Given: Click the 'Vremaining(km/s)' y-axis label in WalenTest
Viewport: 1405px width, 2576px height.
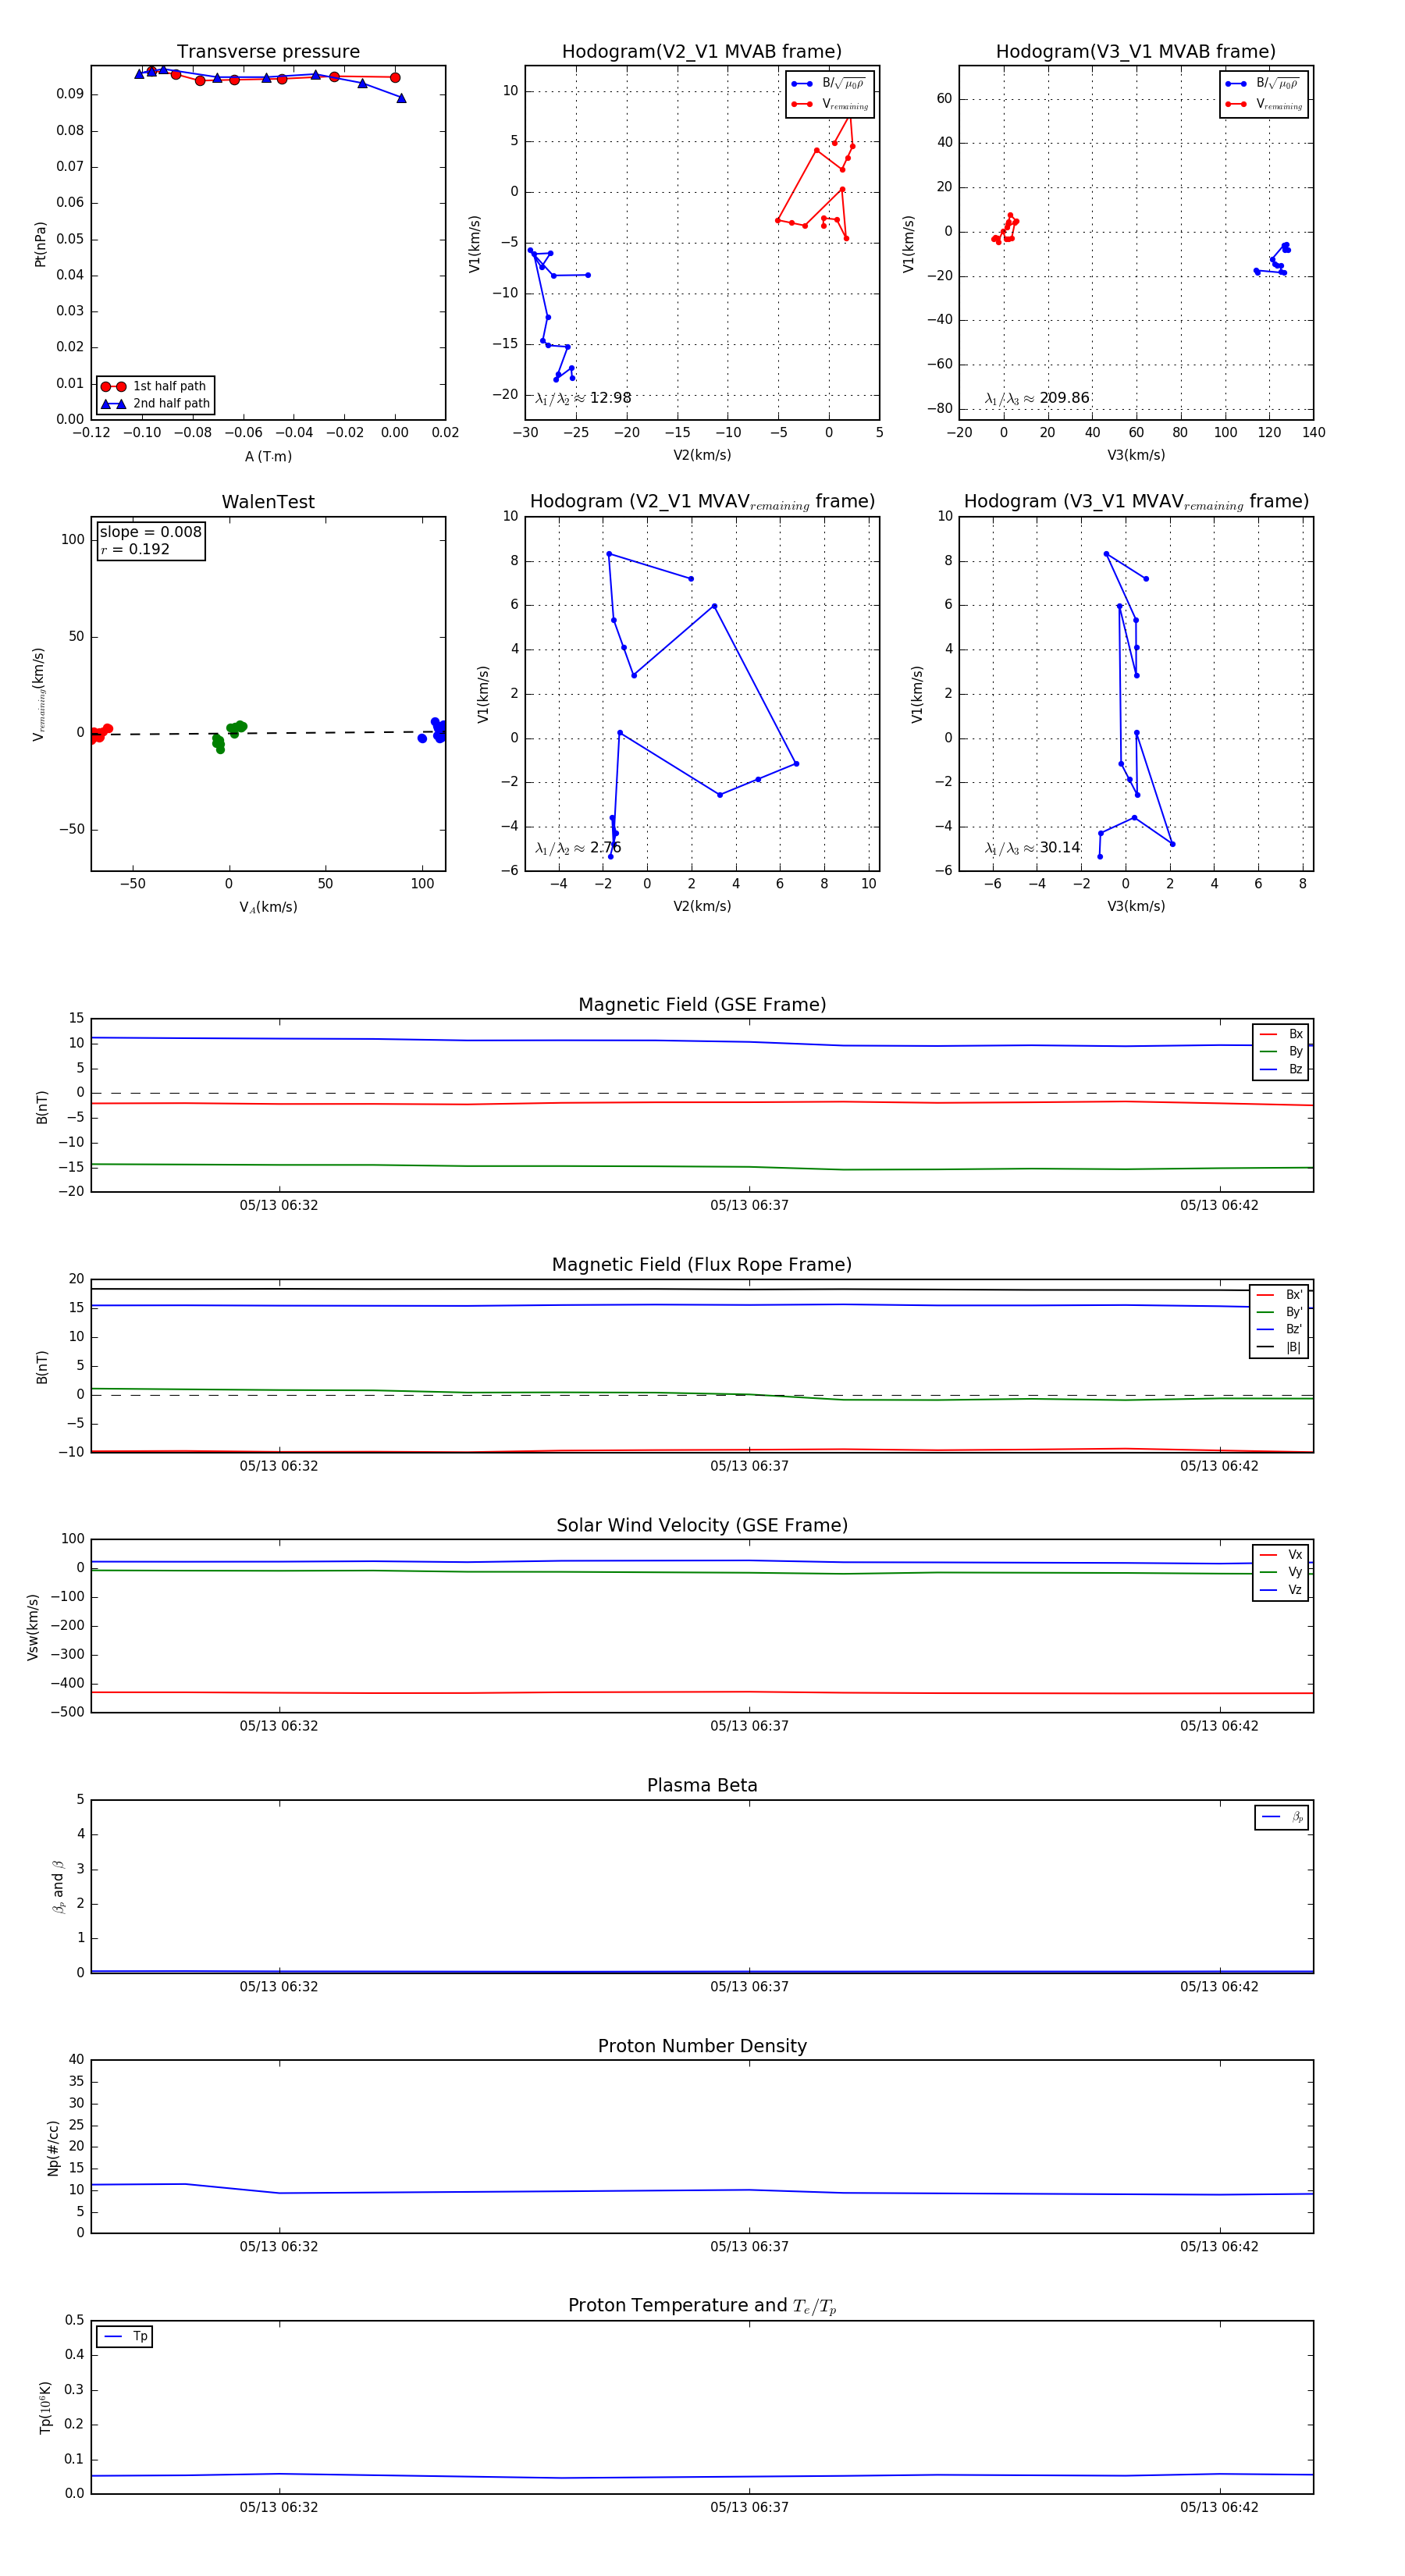Looking at the screenshot, I should point(39,694).
